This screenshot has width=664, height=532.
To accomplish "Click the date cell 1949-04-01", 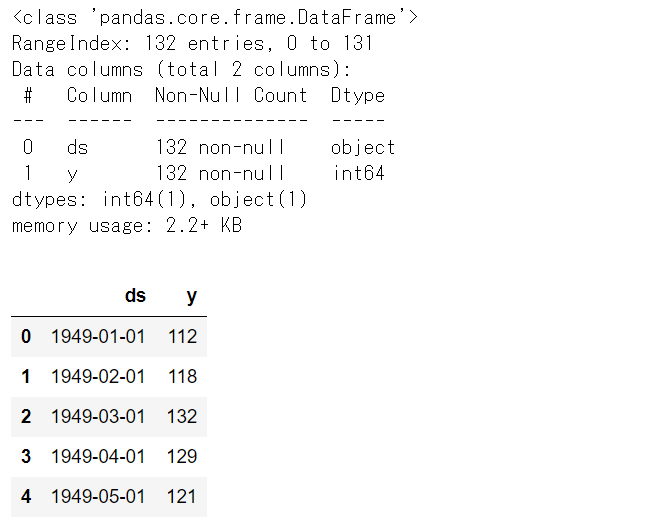I will point(98,457).
